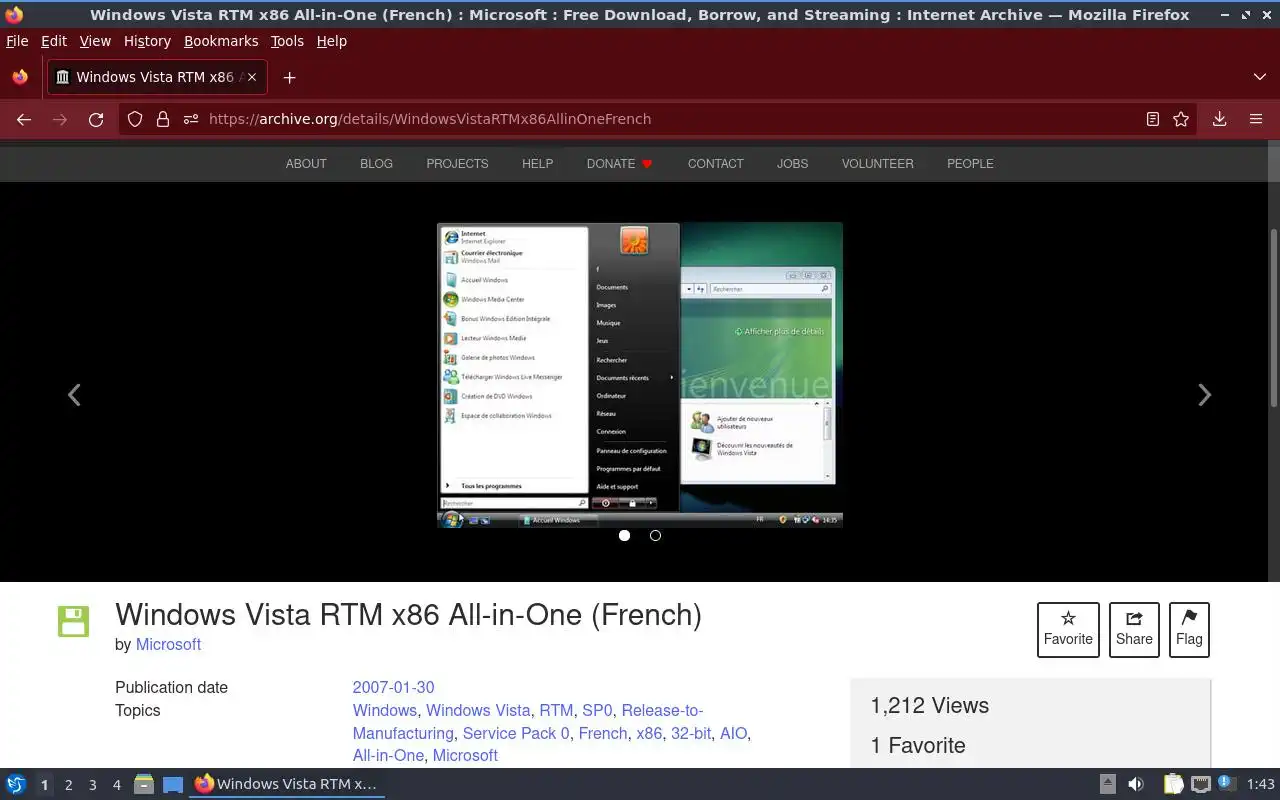The image size is (1280, 800).
Task: Open the Firefox hamburger application menu
Action: (x=1256, y=119)
